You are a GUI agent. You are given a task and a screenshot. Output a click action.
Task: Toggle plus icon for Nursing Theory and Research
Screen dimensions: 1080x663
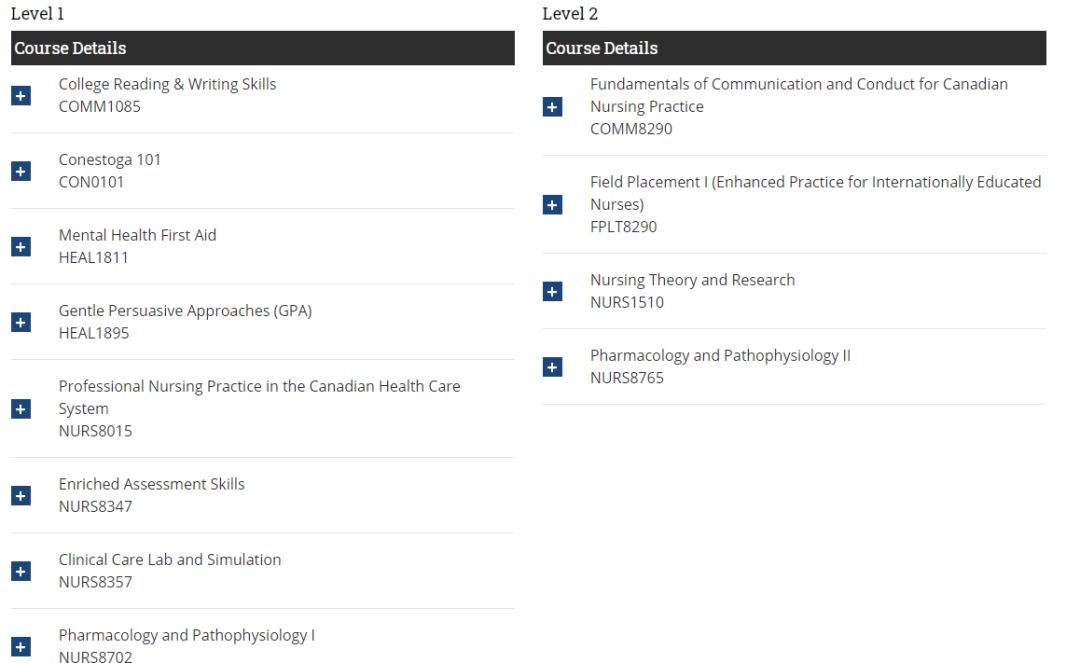pos(553,292)
